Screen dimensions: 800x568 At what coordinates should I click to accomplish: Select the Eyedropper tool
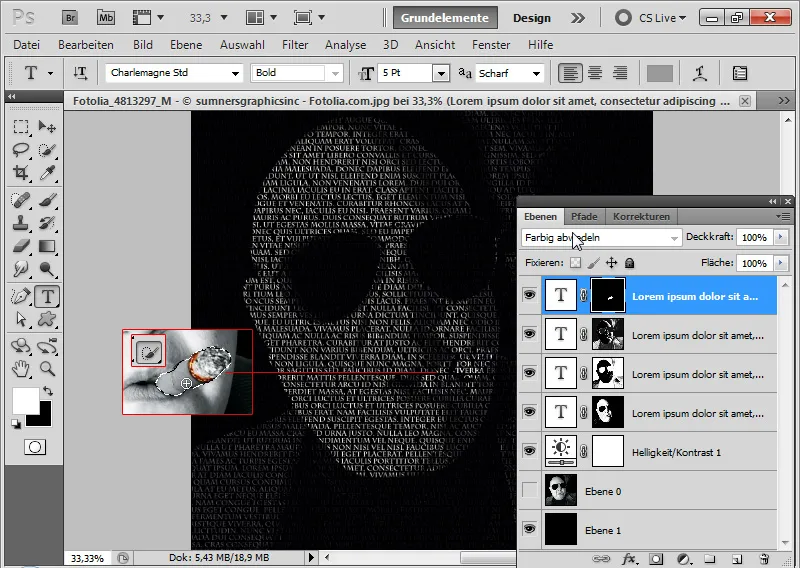tap(47, 173)
